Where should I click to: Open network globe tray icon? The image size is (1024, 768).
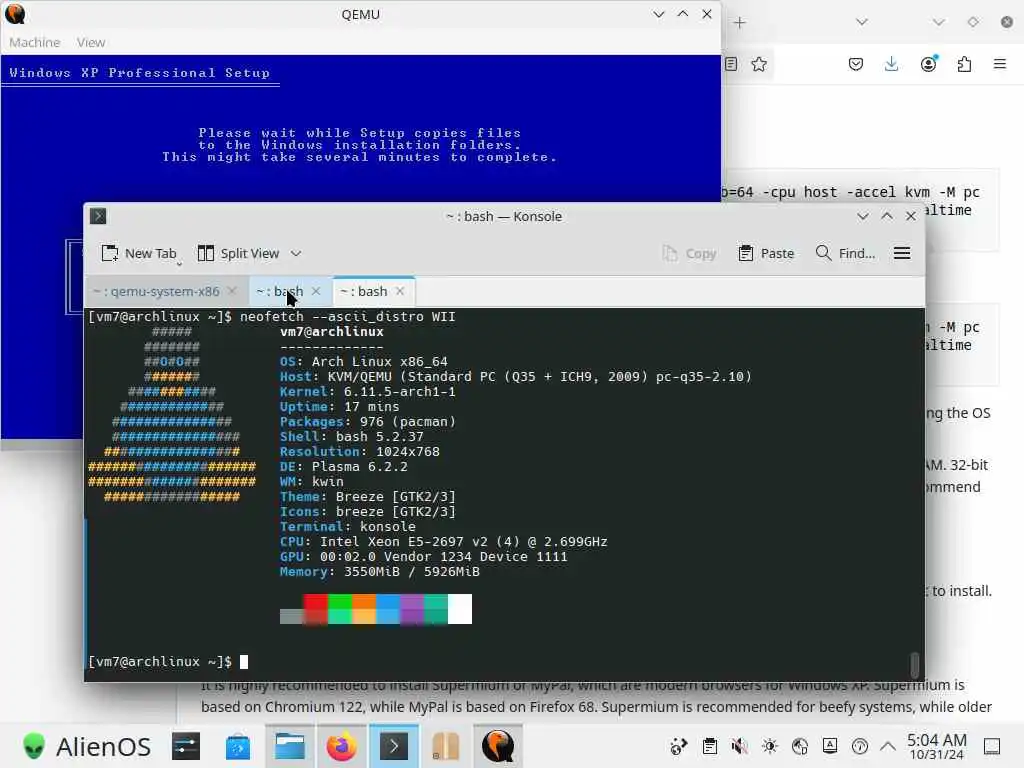(x=800, y=746)
